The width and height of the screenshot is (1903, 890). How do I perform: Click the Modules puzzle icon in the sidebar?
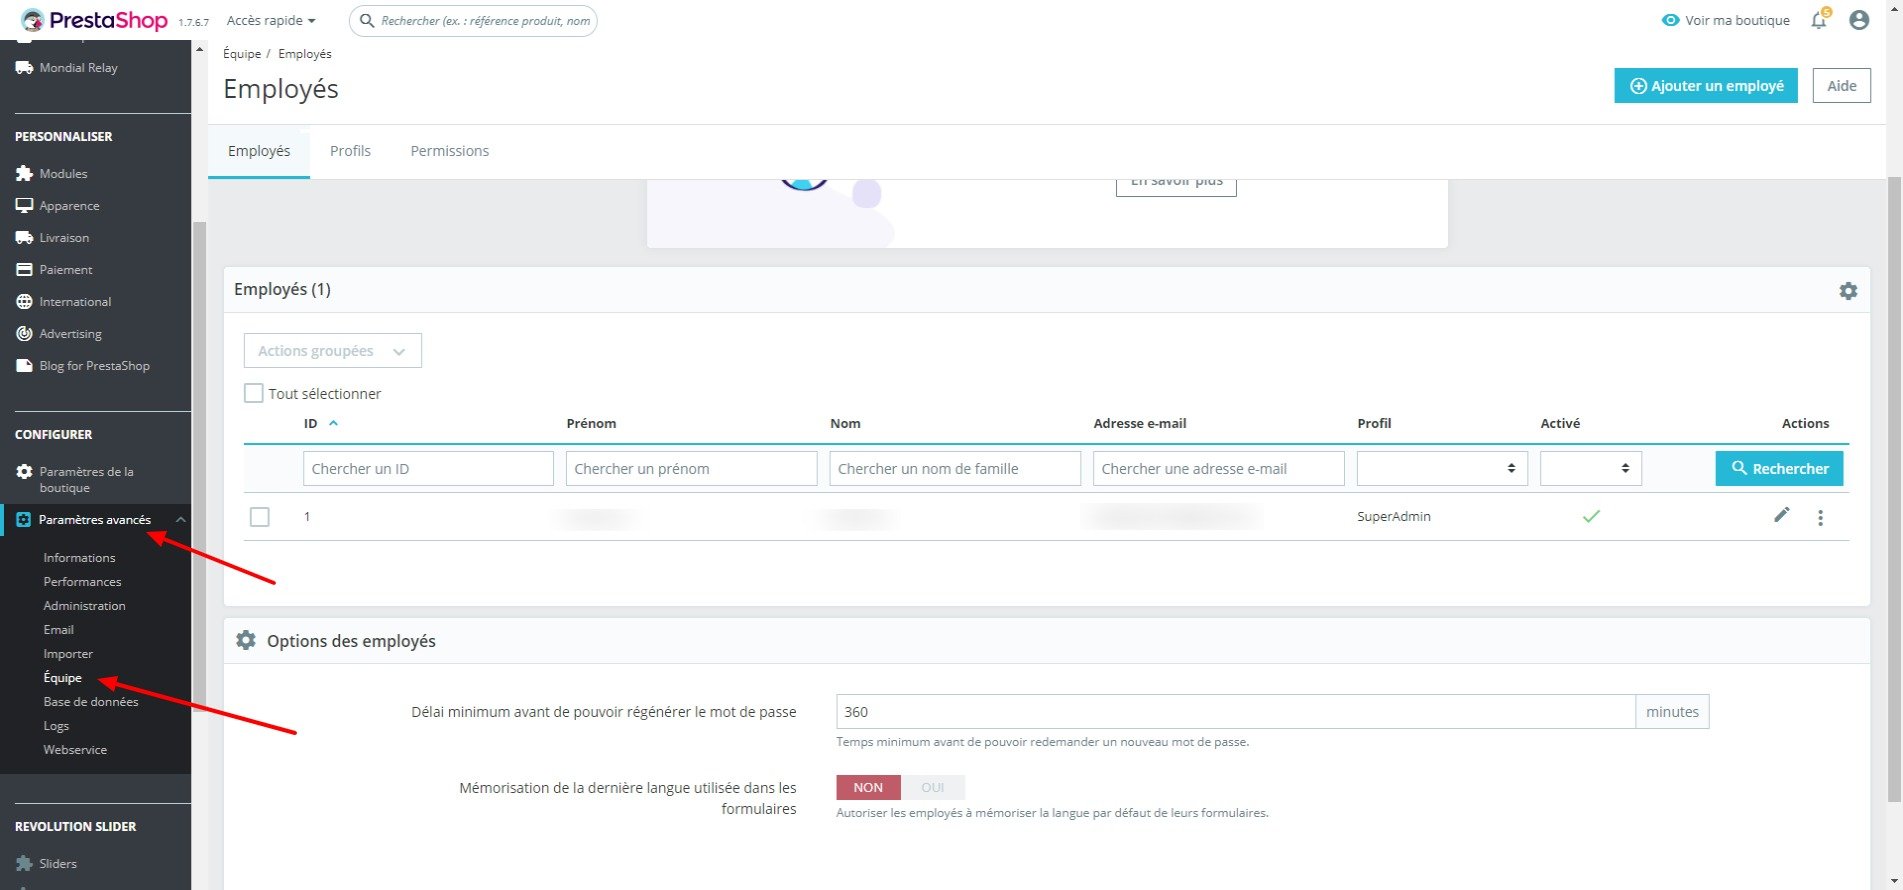pyautogui.click(x=24, y=173)
